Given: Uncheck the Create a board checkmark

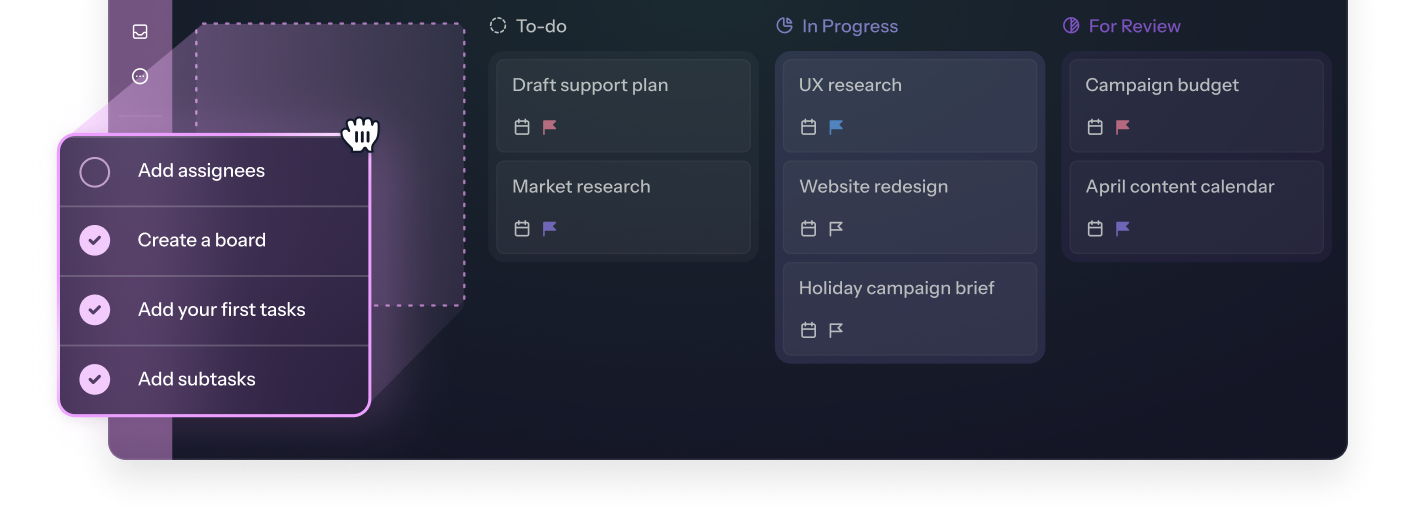Looking at the screenshot, I should click(x=95, y=240).
